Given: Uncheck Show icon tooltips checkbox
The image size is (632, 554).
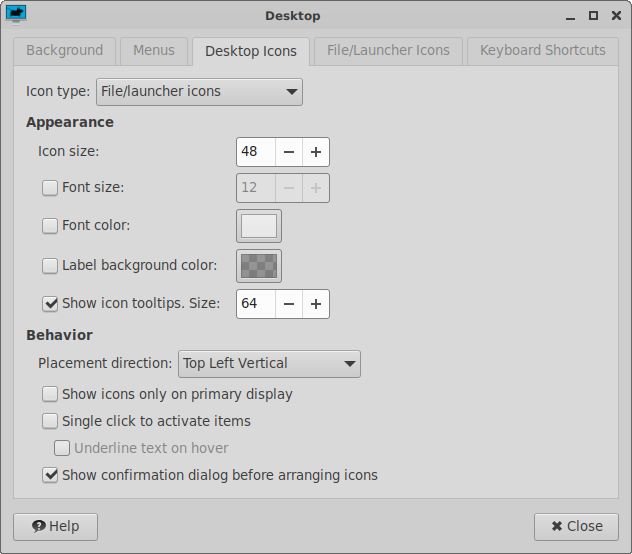Looking at the screenshot, I should pos(50,304).
